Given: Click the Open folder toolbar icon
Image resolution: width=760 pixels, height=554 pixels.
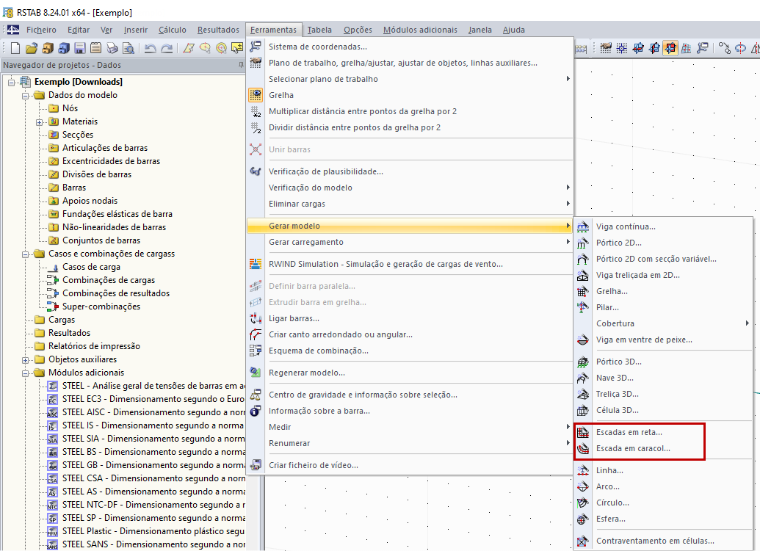Looking at the screenshot, I should point(31,48).
